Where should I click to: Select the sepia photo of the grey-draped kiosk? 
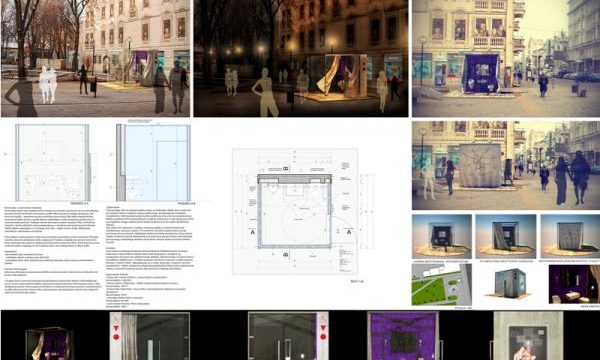pyautogui.click(x=506, y=165)
